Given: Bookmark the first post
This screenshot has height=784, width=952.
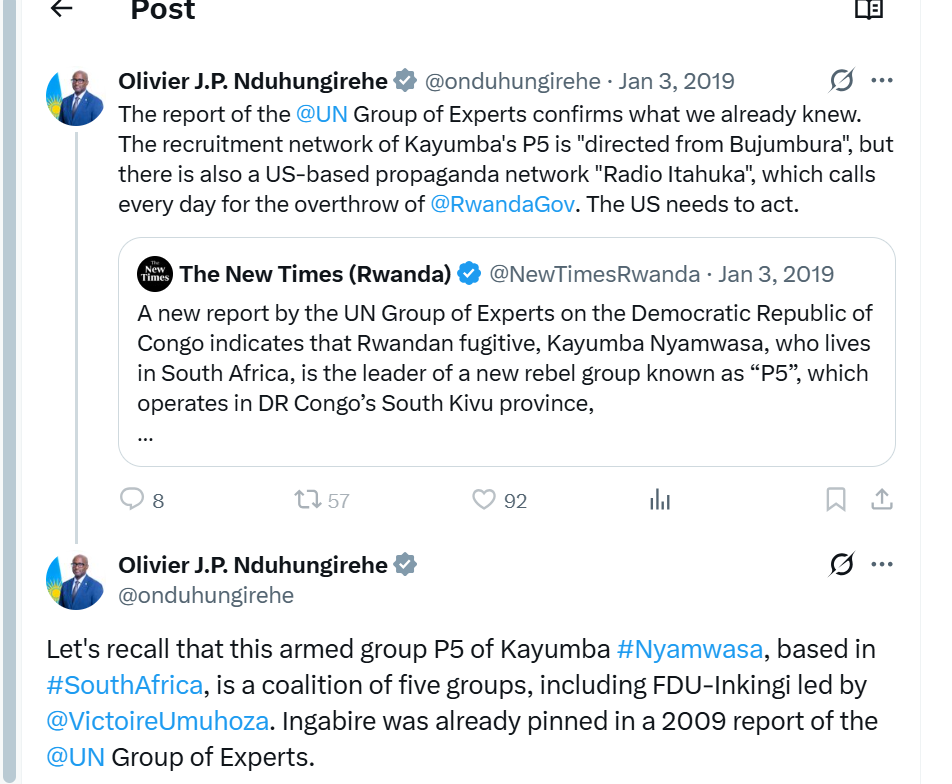Looking at the screenshot, I should pos(836,499).
